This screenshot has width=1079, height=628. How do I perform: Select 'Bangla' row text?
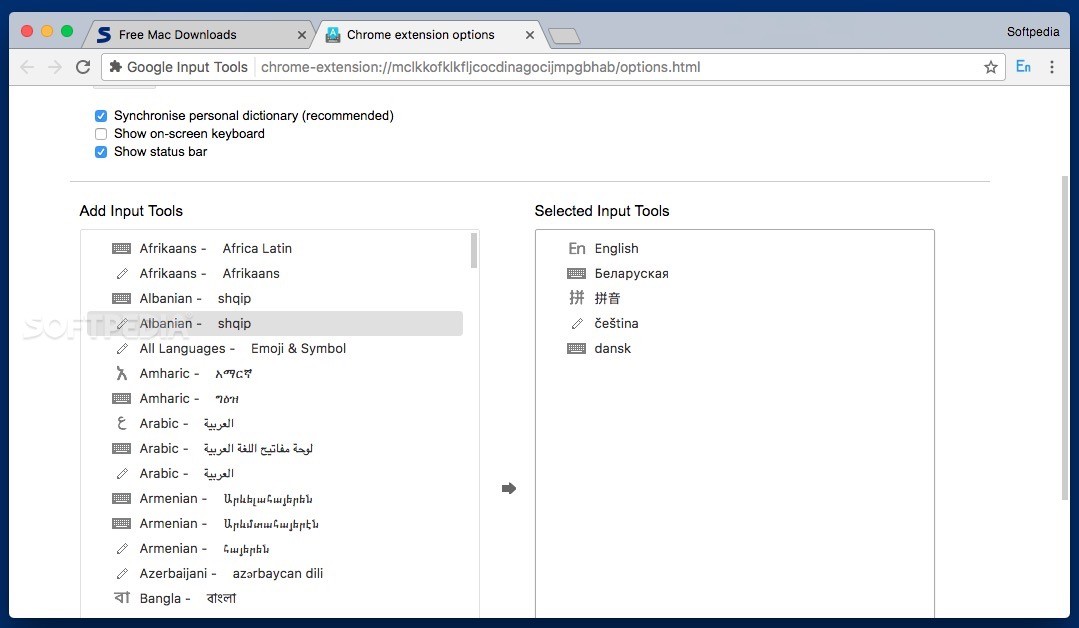tap(188, 598)
